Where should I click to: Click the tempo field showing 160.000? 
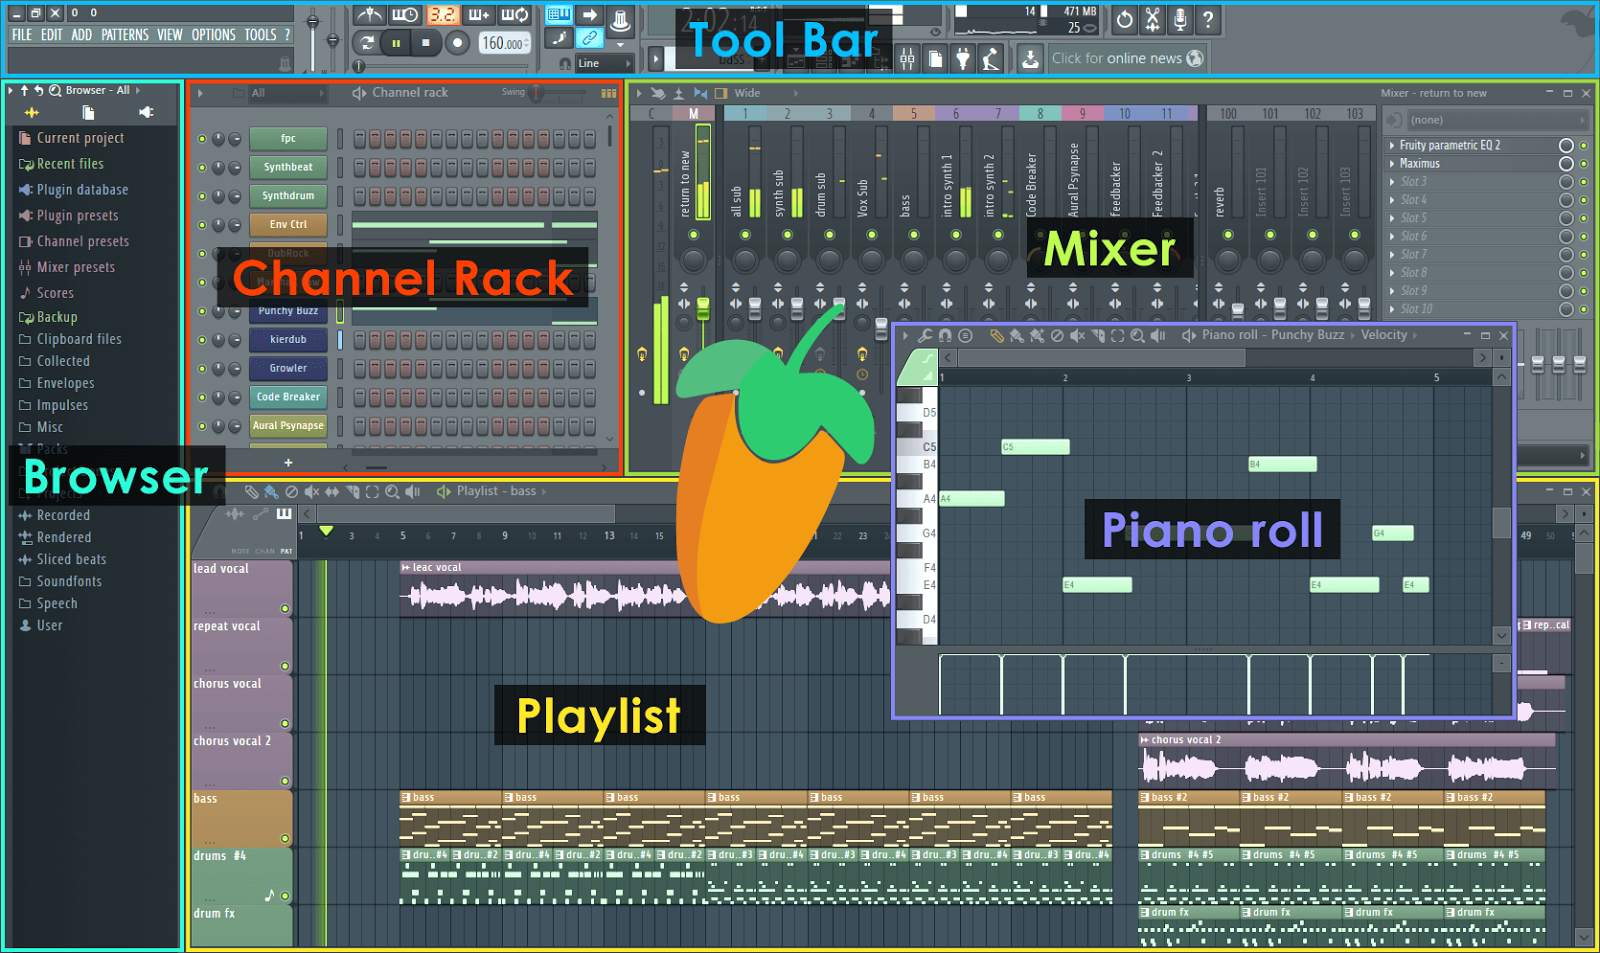pyautogui.click(x=504, y=43)
